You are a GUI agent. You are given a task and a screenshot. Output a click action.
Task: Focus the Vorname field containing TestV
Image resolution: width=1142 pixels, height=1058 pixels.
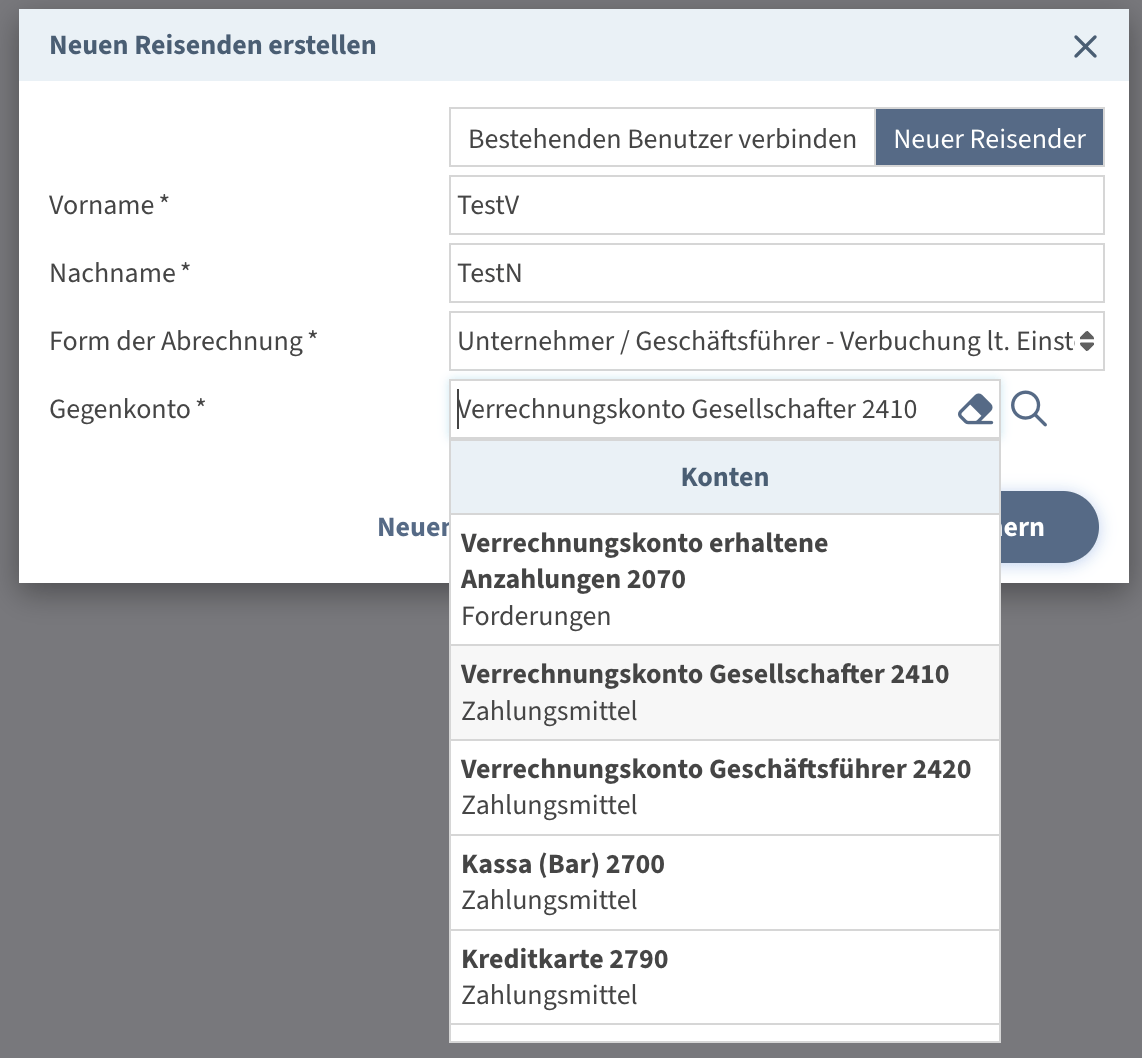(776, 205)
